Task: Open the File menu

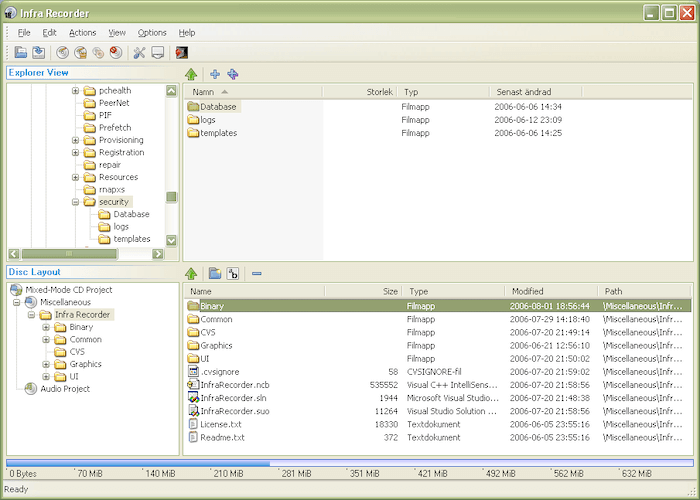Action: click(24, 33)
